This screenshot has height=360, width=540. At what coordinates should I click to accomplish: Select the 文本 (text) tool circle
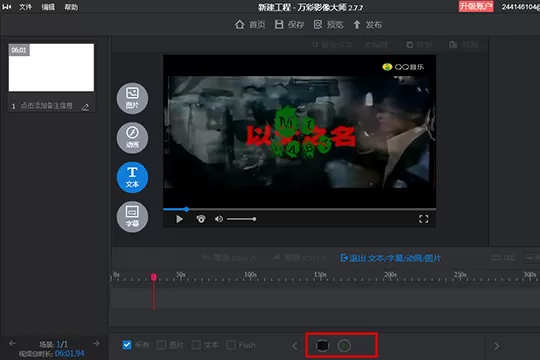132,177
